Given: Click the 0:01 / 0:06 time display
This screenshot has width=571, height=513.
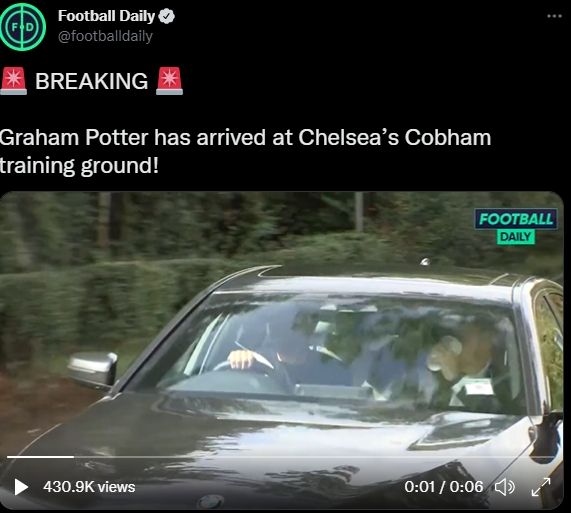Looking at the screenshot, I should coord(444,487).
